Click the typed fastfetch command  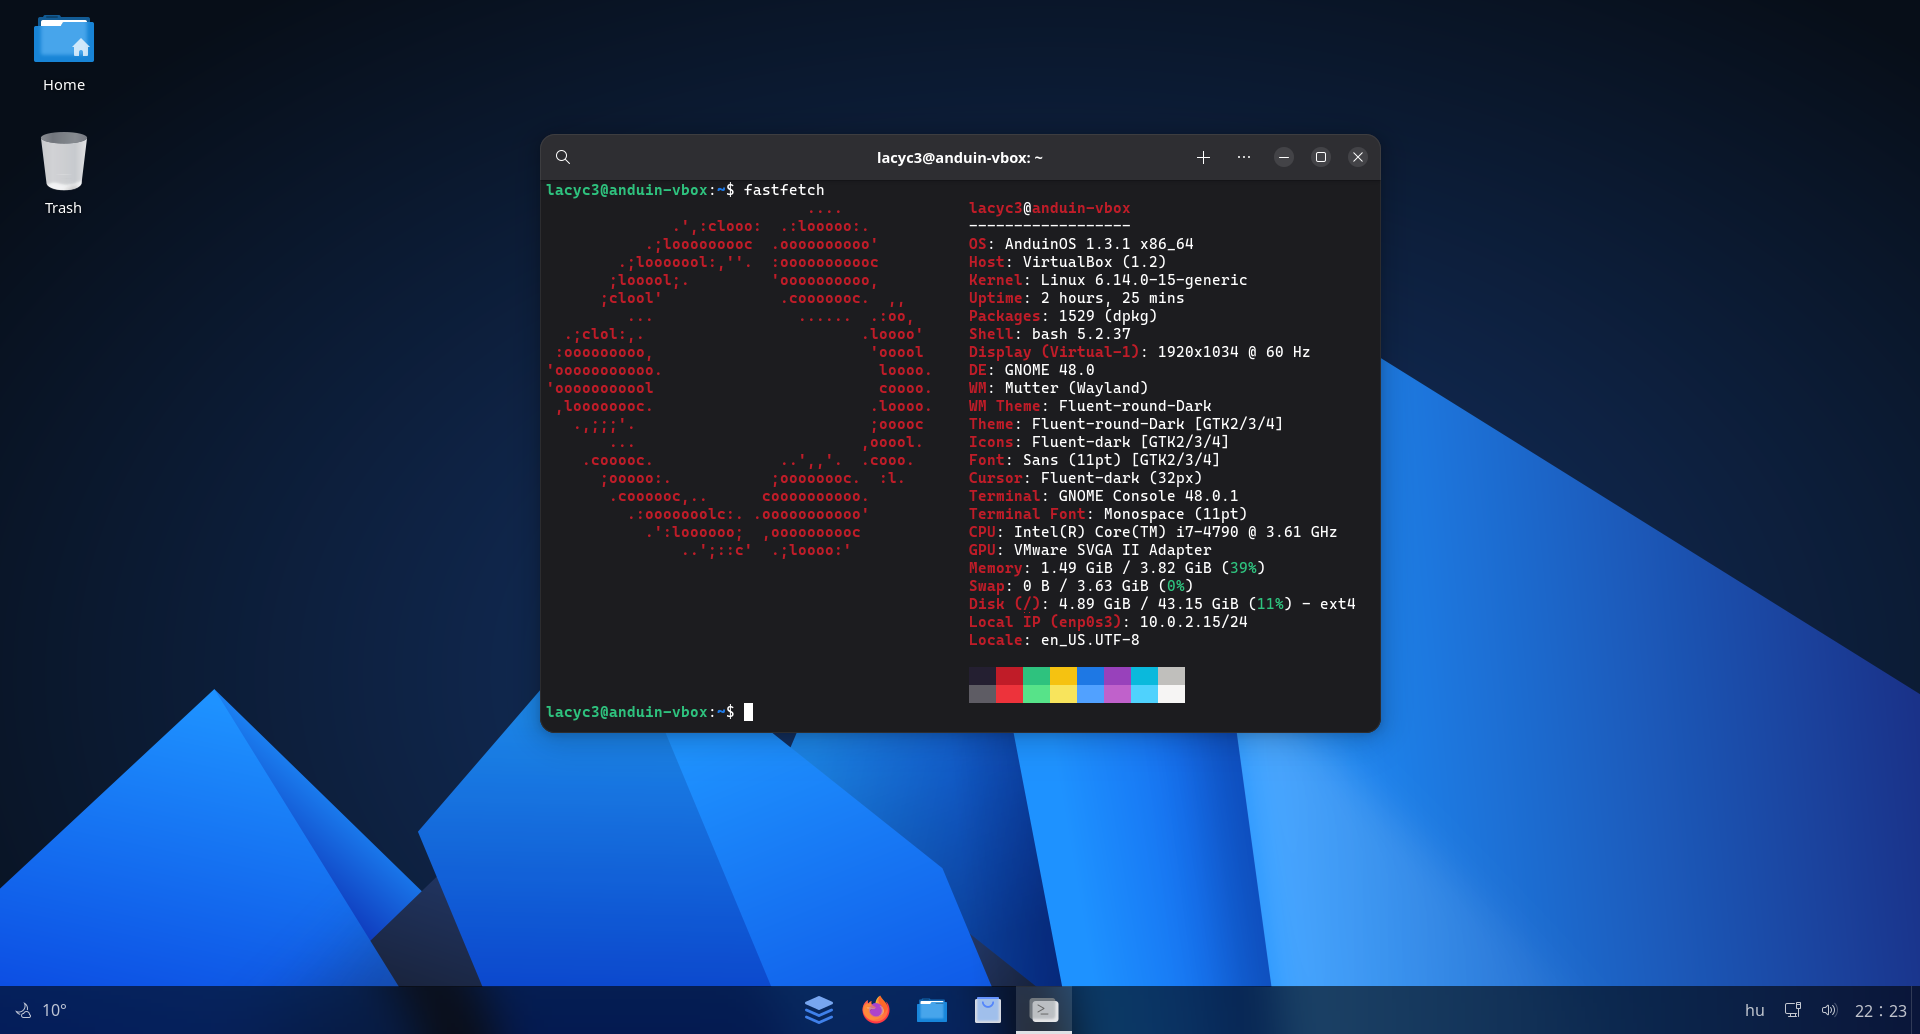tap(784, 190)
